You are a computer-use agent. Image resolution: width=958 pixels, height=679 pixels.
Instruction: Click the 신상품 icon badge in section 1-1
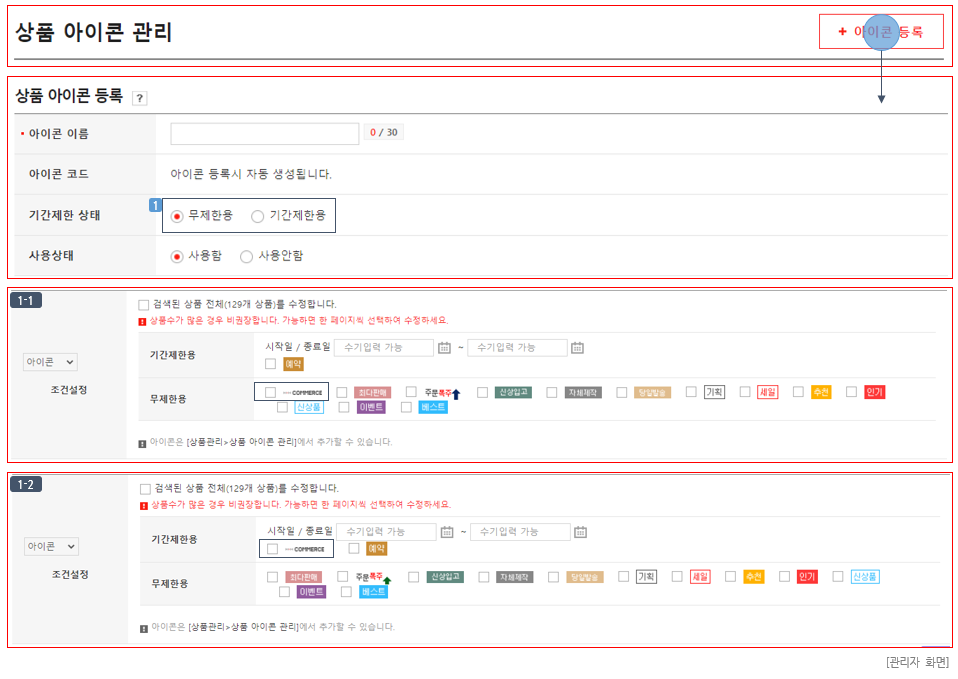[x=309, y=407]
